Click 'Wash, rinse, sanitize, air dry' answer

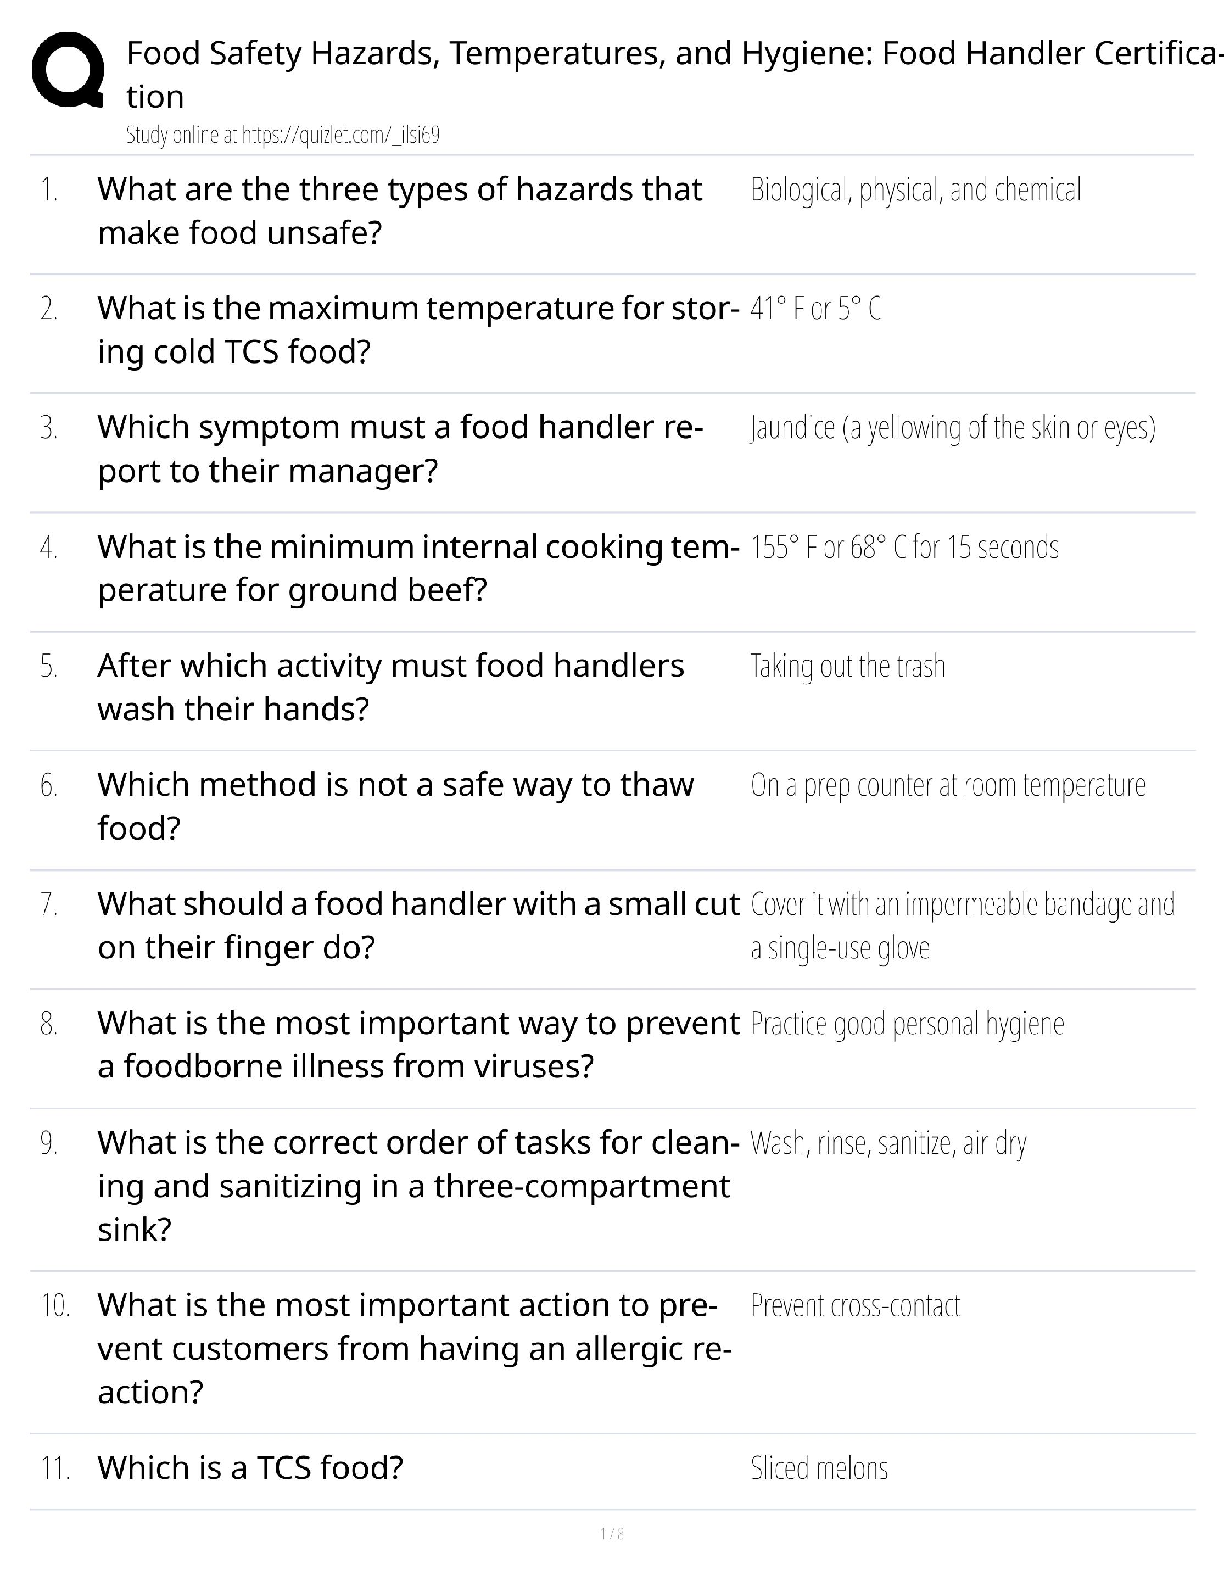(888, 1143)
